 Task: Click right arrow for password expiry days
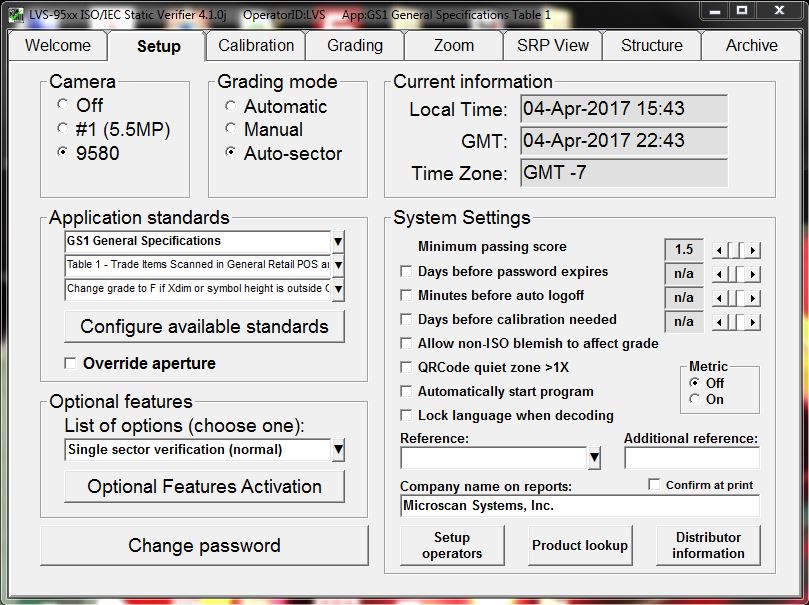pyautogui.click(x=753, y=274)
